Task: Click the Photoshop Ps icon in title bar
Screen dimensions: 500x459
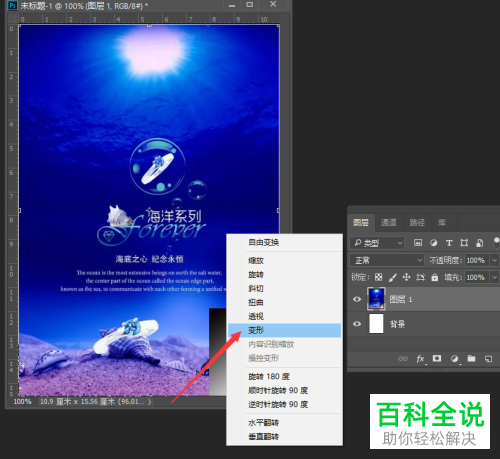Action: [x=12, y=5]
